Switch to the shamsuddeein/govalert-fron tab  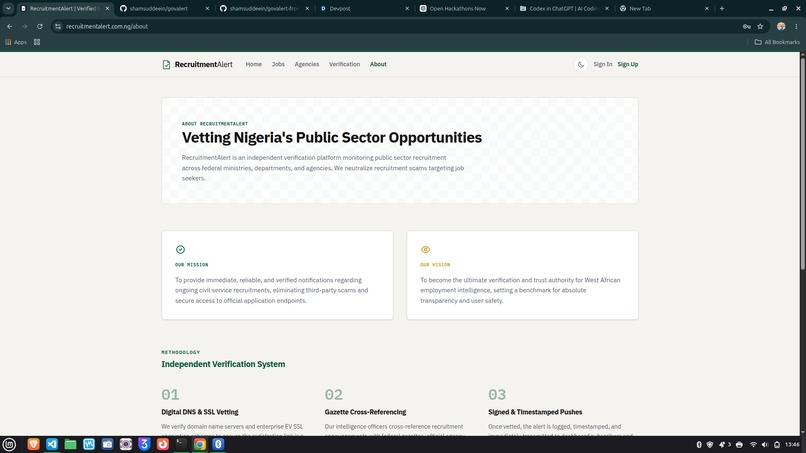(x=264, y=8)
